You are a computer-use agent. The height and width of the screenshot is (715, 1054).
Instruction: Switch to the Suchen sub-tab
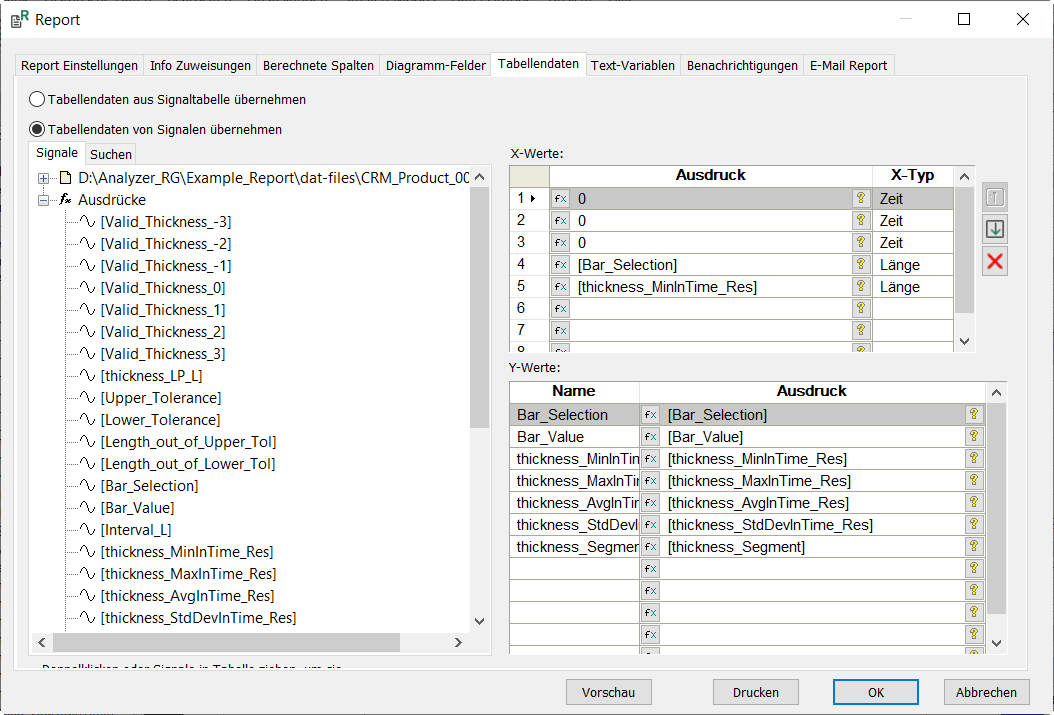pos(110,154)
